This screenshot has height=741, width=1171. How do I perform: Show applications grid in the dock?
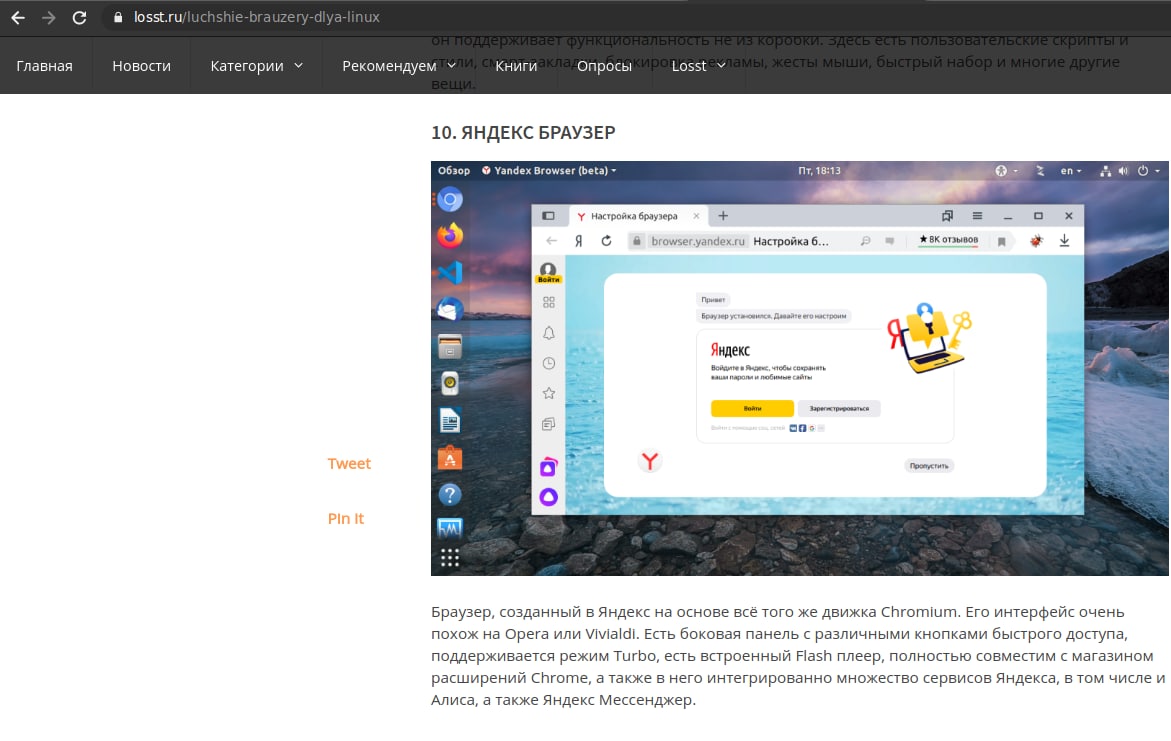click(x=450, y=558)
